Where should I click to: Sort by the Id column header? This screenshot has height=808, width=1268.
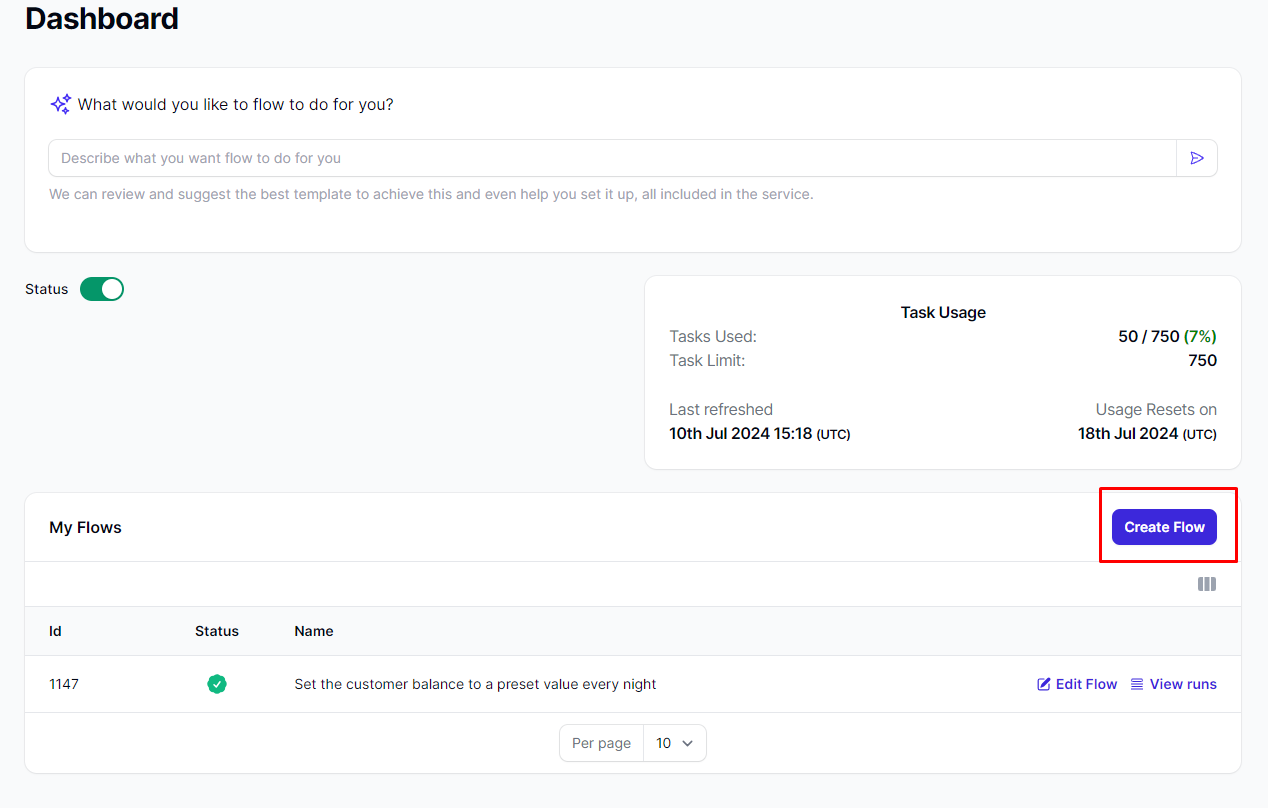[x=55, y=631]
